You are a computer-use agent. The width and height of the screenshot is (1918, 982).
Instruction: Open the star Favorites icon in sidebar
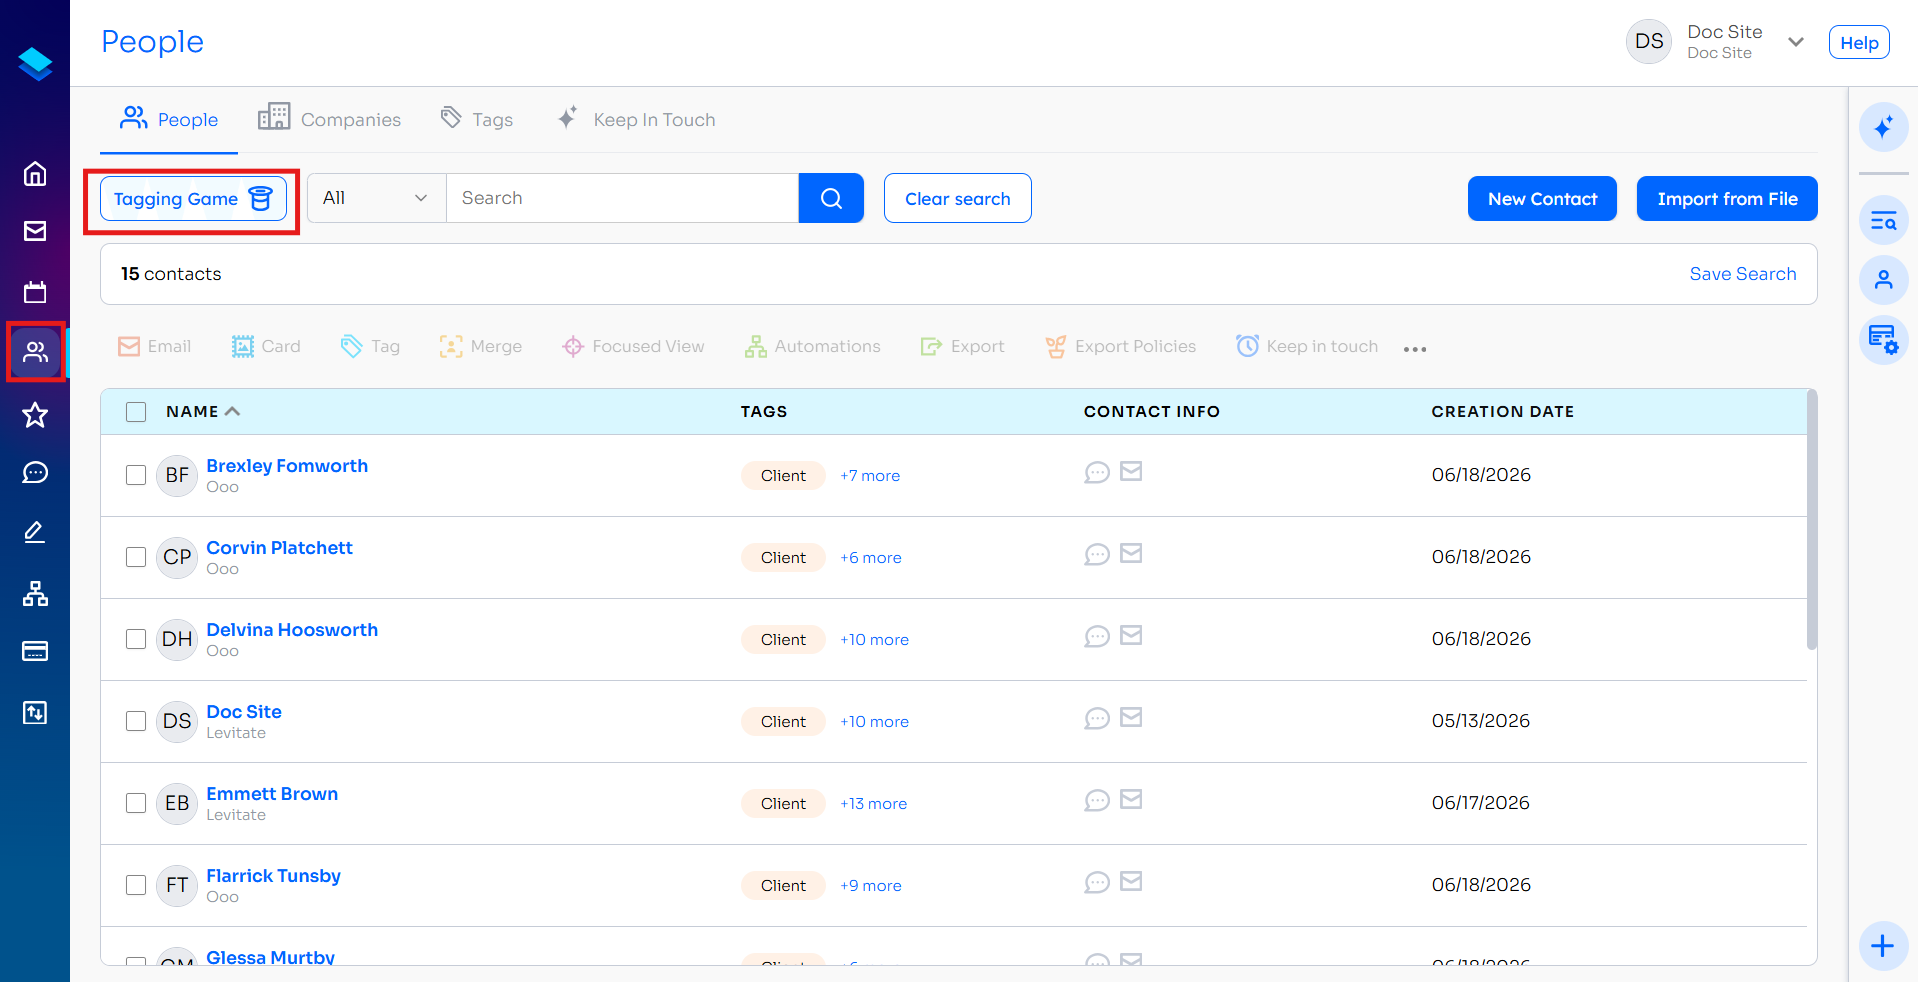tap(35, 414)
